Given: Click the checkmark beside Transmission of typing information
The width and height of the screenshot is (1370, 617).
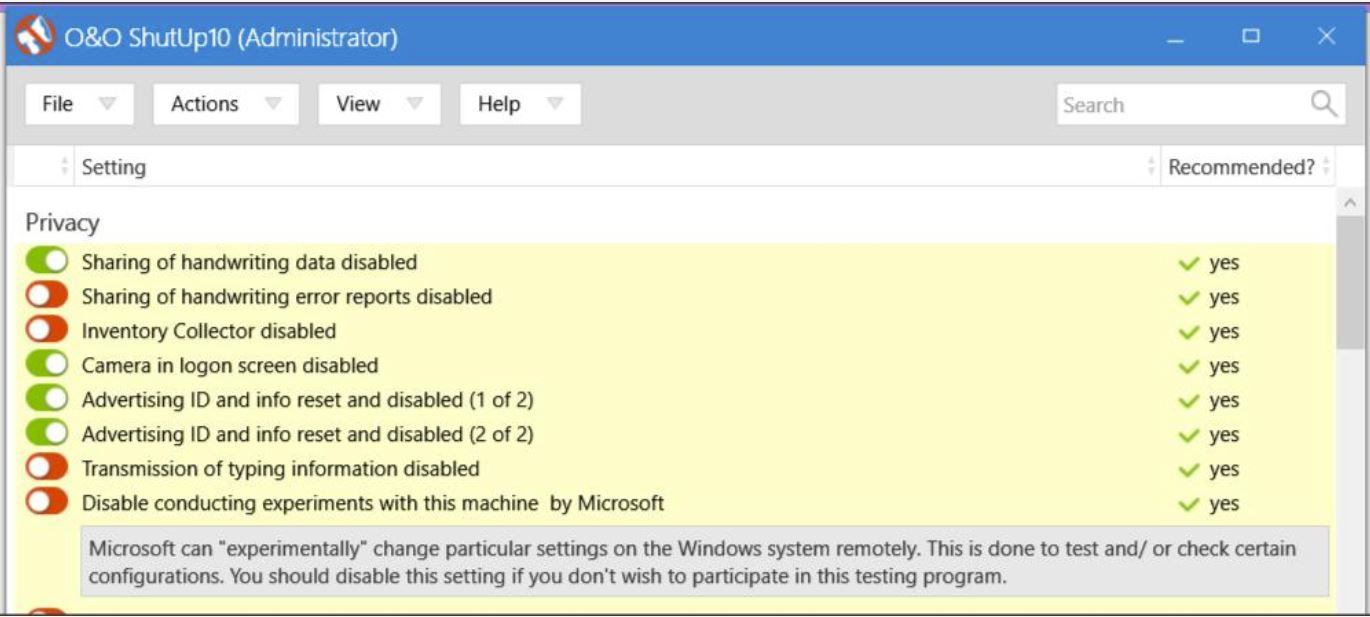Looking at the screenshot, I should pyautogui.click(x=1188, y=469).
